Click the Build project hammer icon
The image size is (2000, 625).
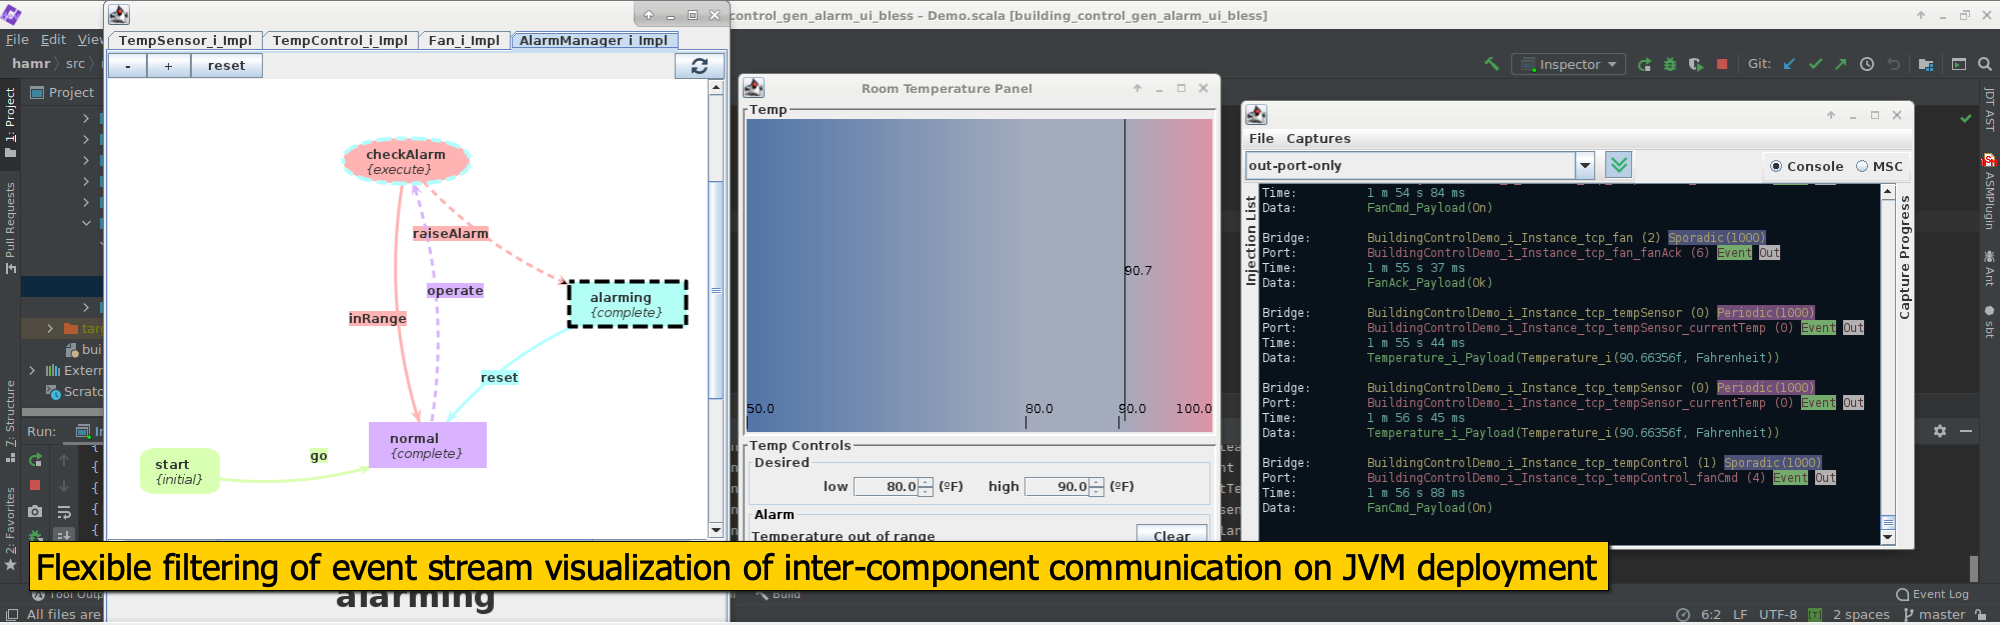(x=1491, y=64)
